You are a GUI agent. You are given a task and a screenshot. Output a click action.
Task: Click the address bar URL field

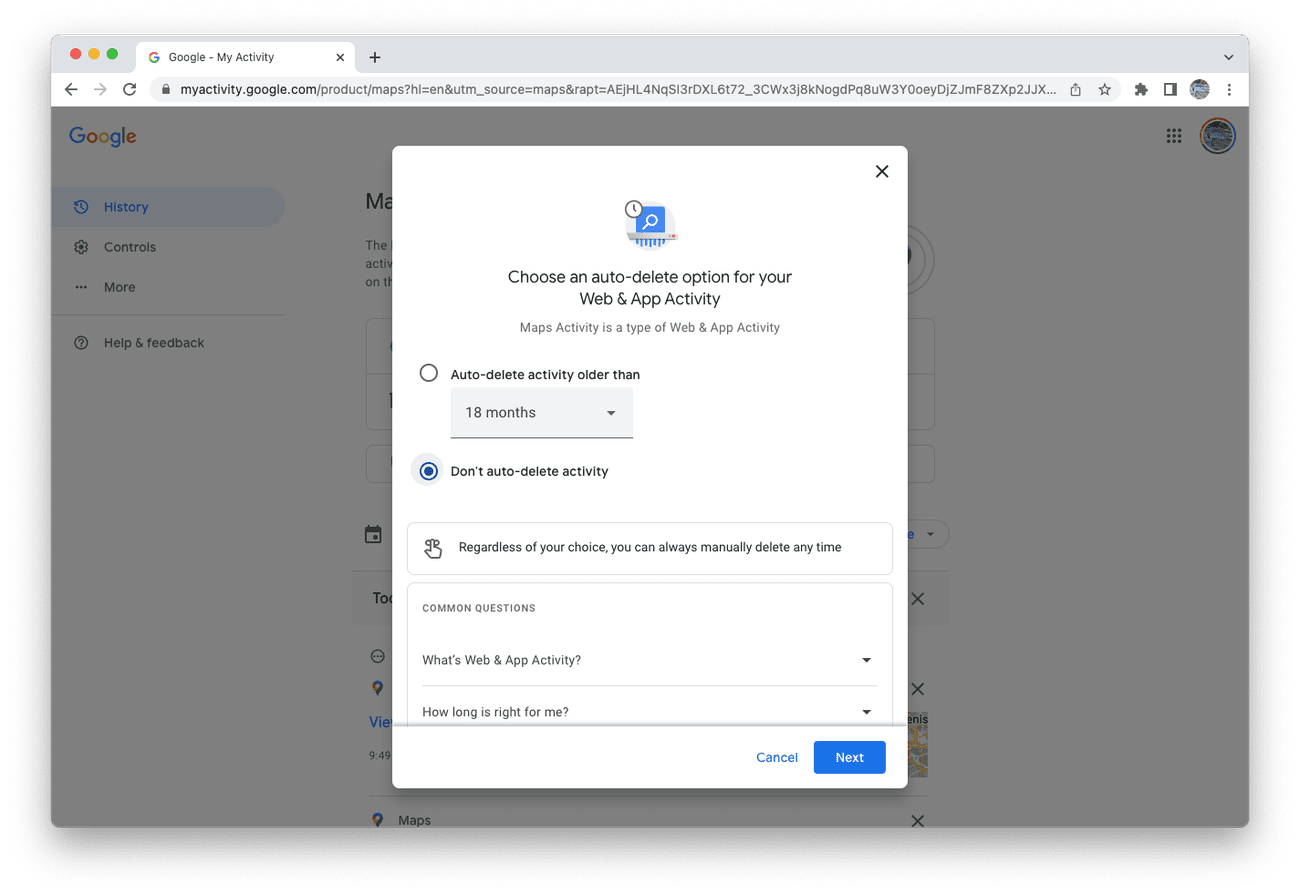click(x=617, y=90)
